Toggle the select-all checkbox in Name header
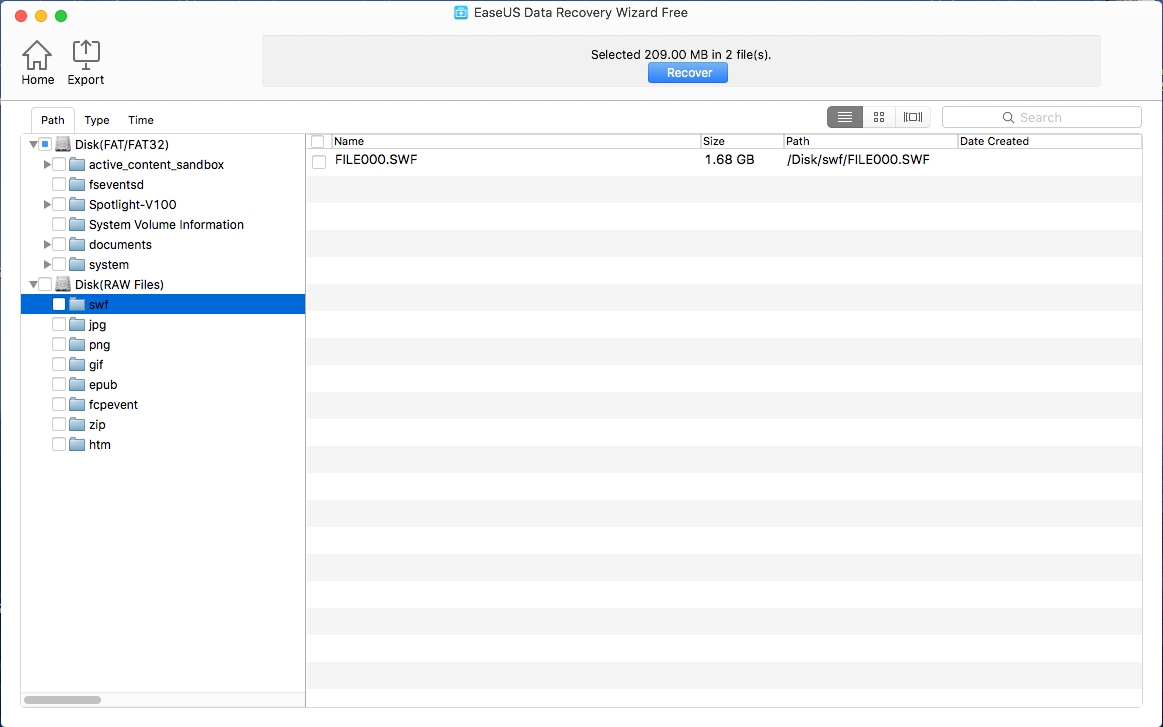The image size is (1163, 727). [317, 141]
